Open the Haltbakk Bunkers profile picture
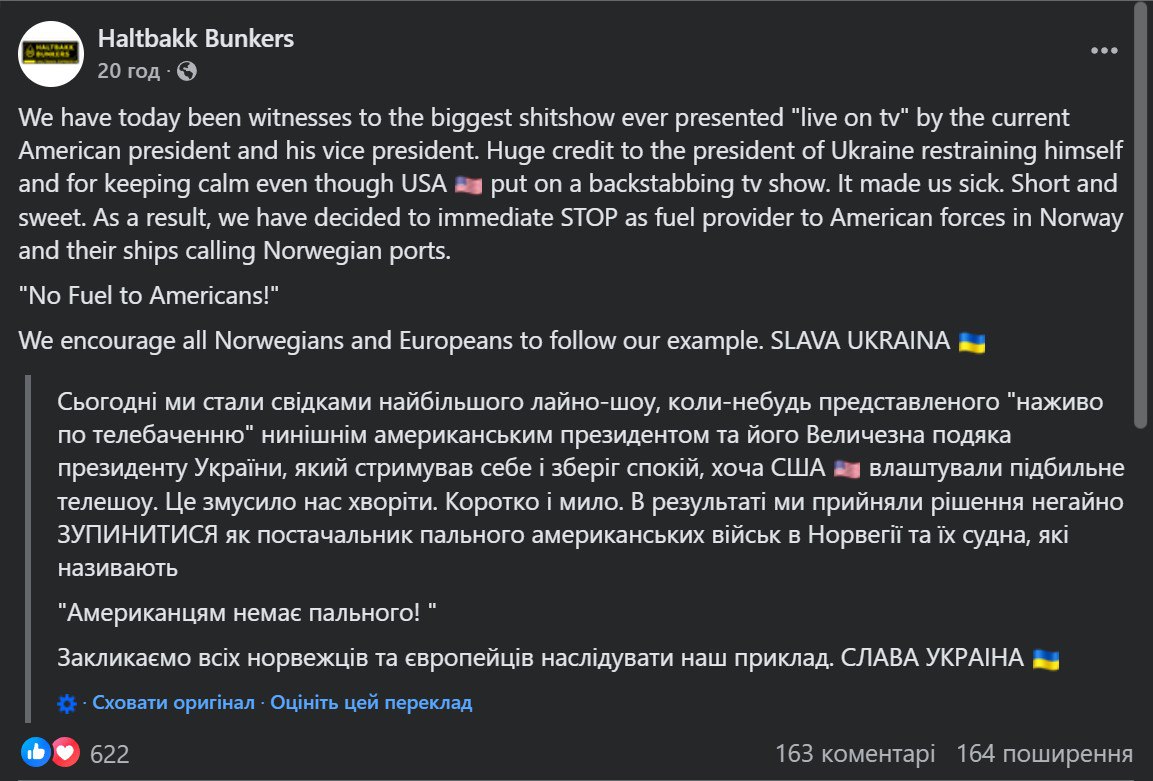 click(x=51, y=54)
